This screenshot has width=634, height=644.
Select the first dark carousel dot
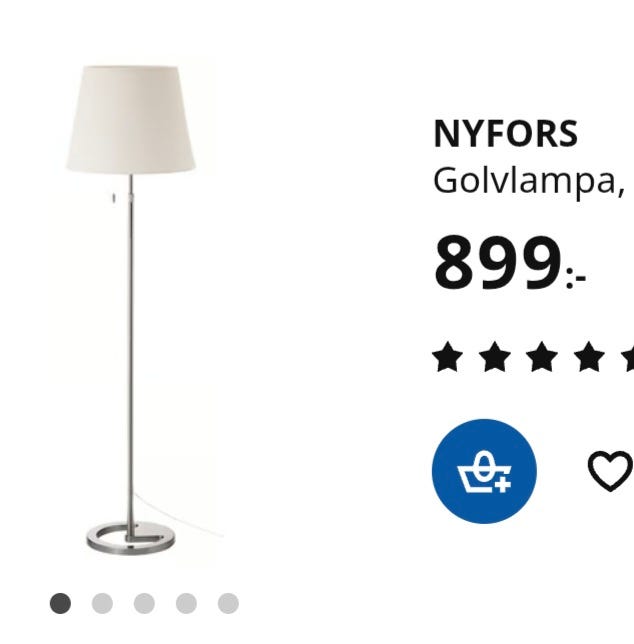[x=60, y=603]
